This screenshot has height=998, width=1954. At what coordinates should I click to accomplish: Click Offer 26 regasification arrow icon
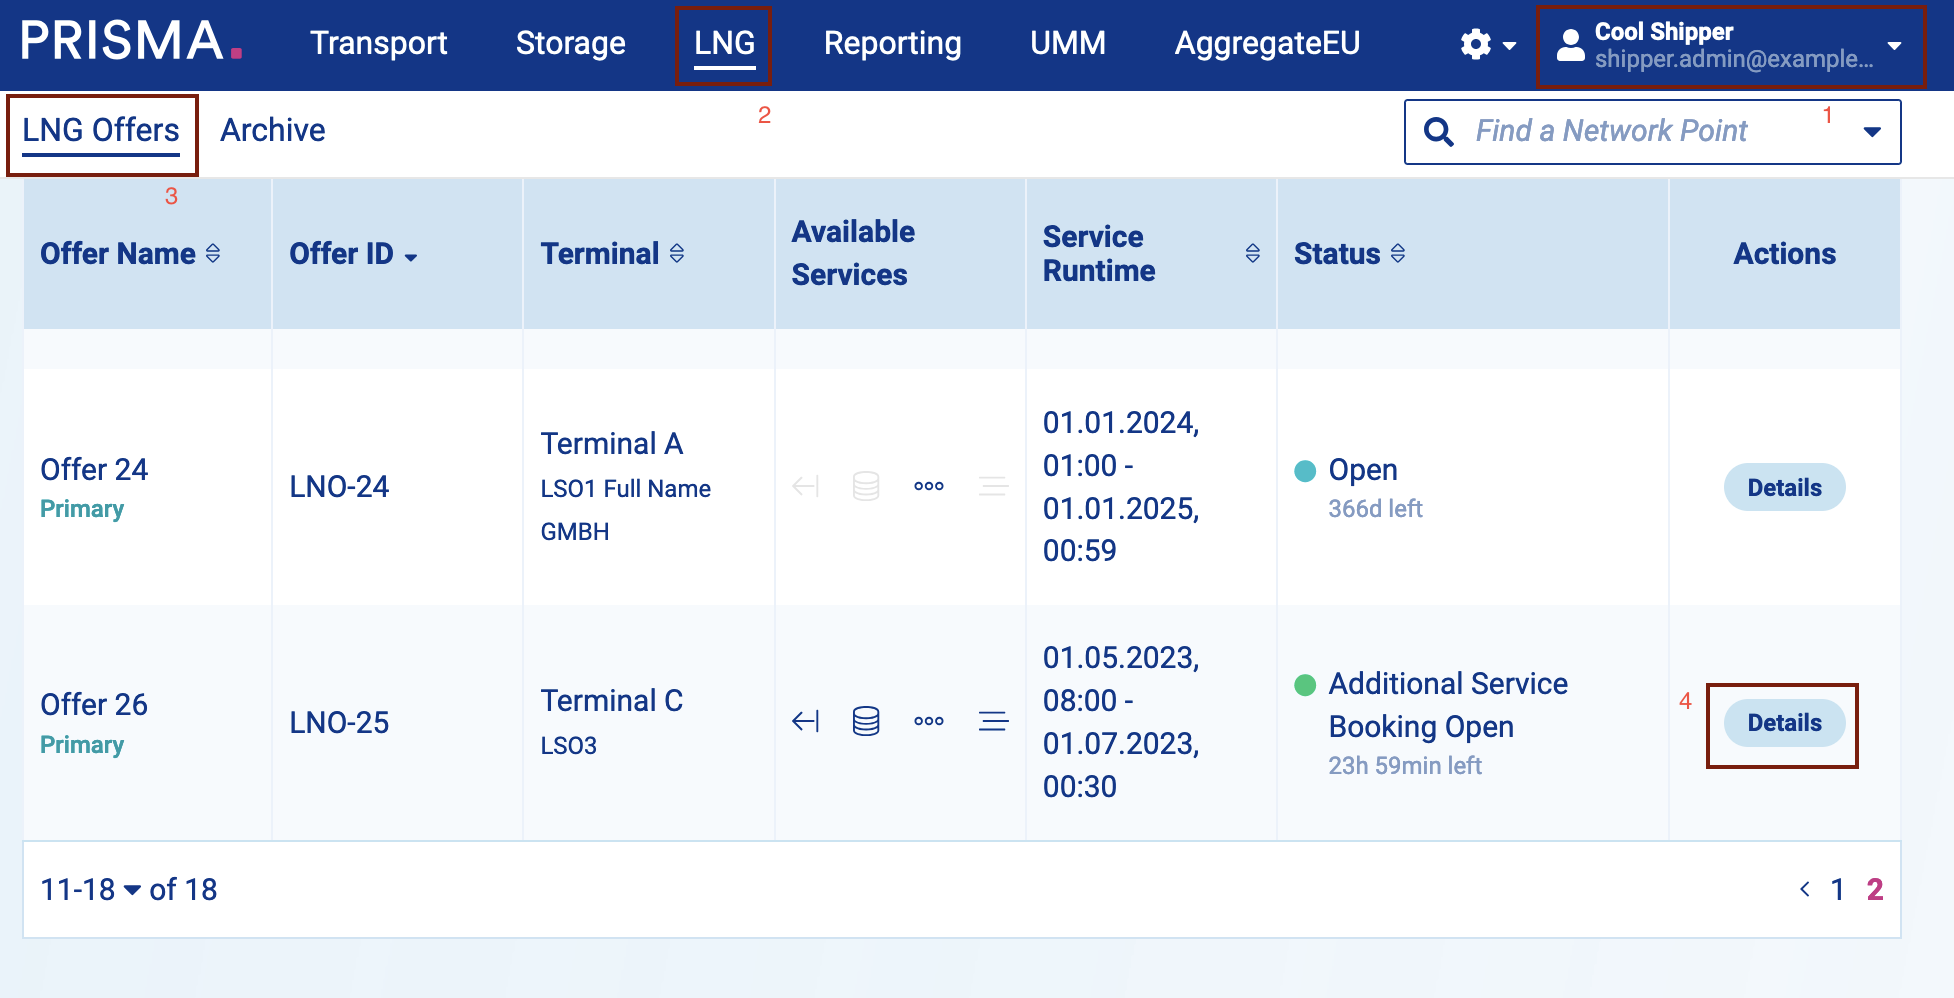805,721
